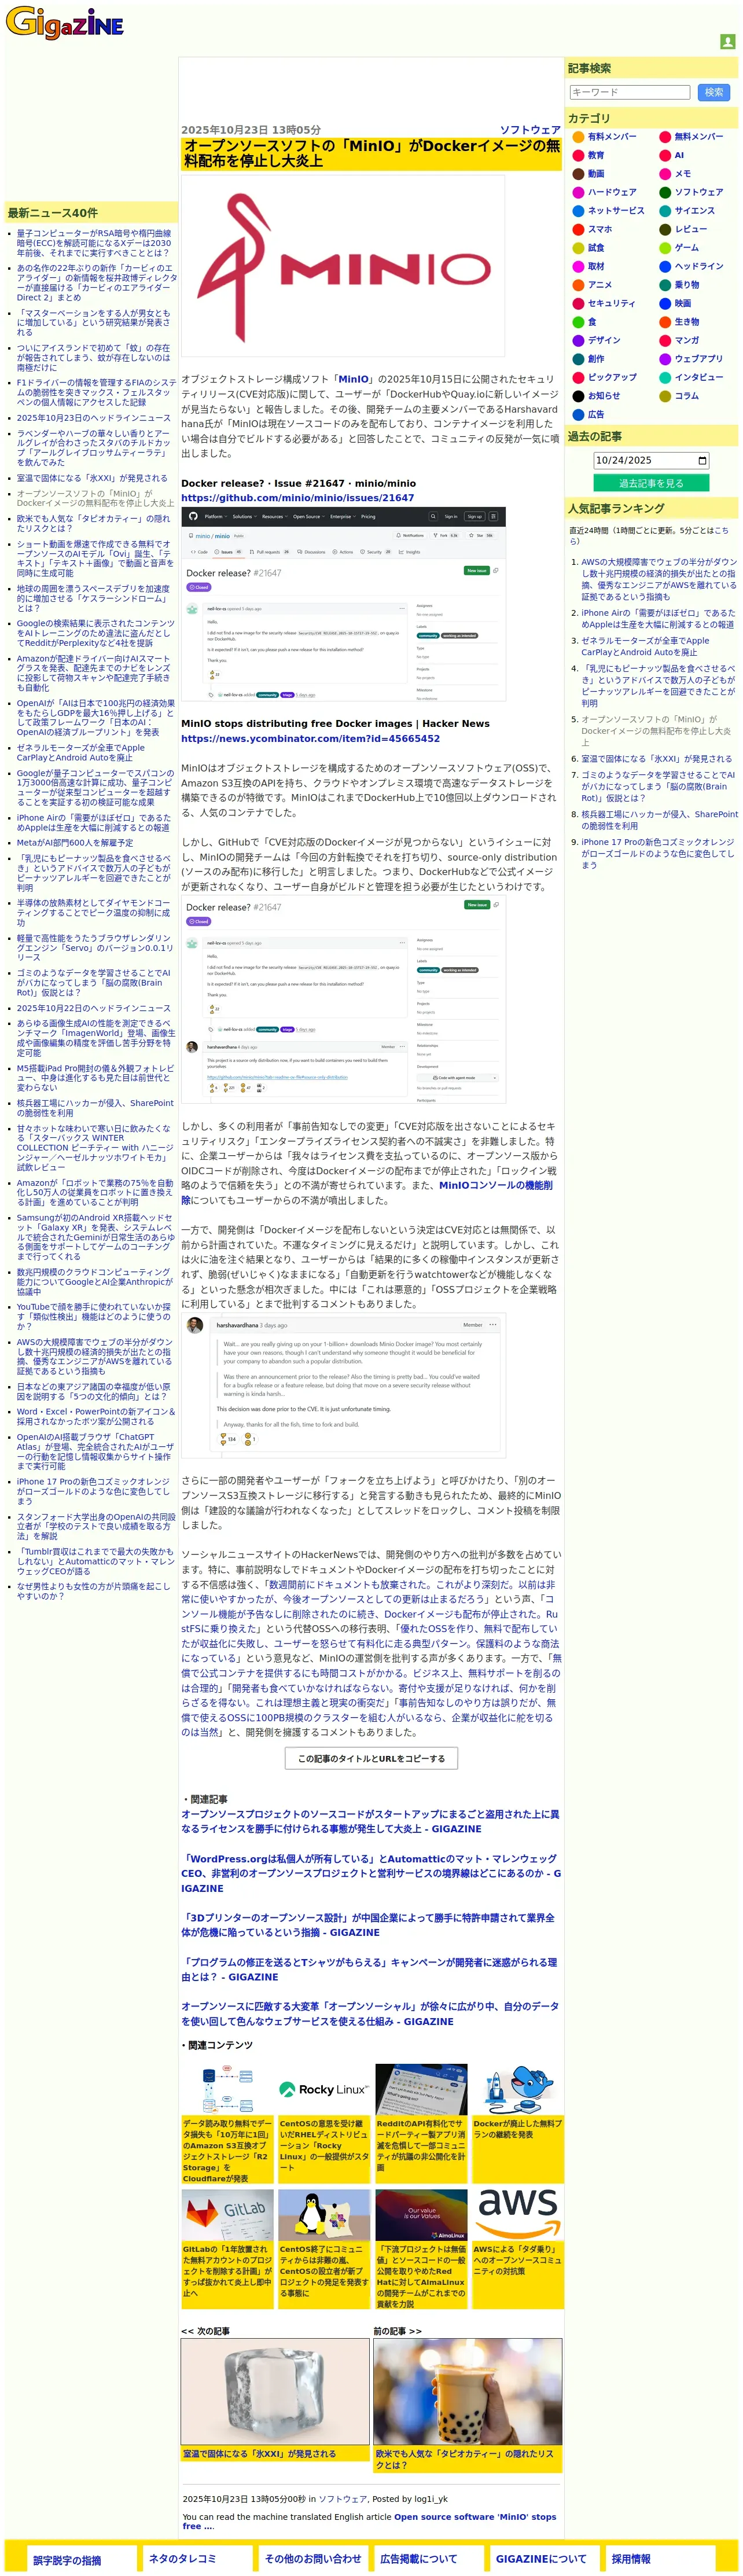Open the bubble tea previous-article image
743x2576 pixels.
point(467,2391)
